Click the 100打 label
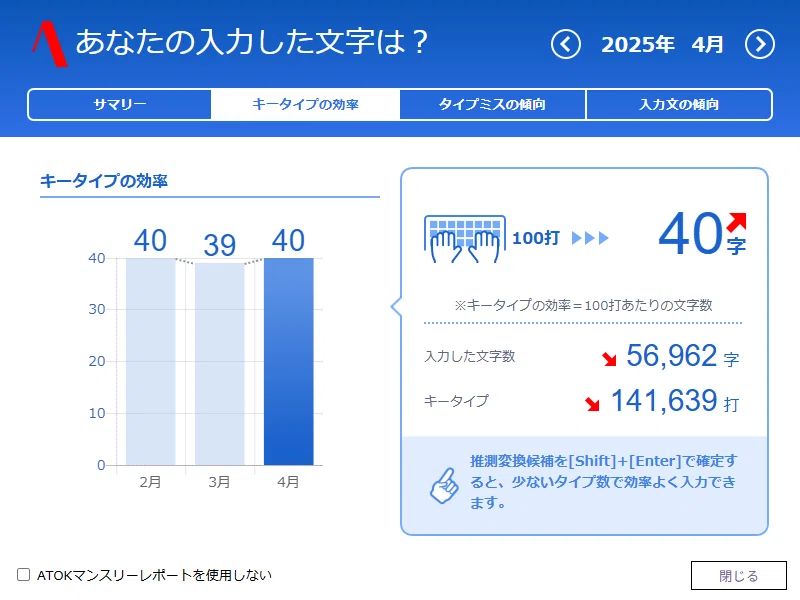 [x=536, y=238]
